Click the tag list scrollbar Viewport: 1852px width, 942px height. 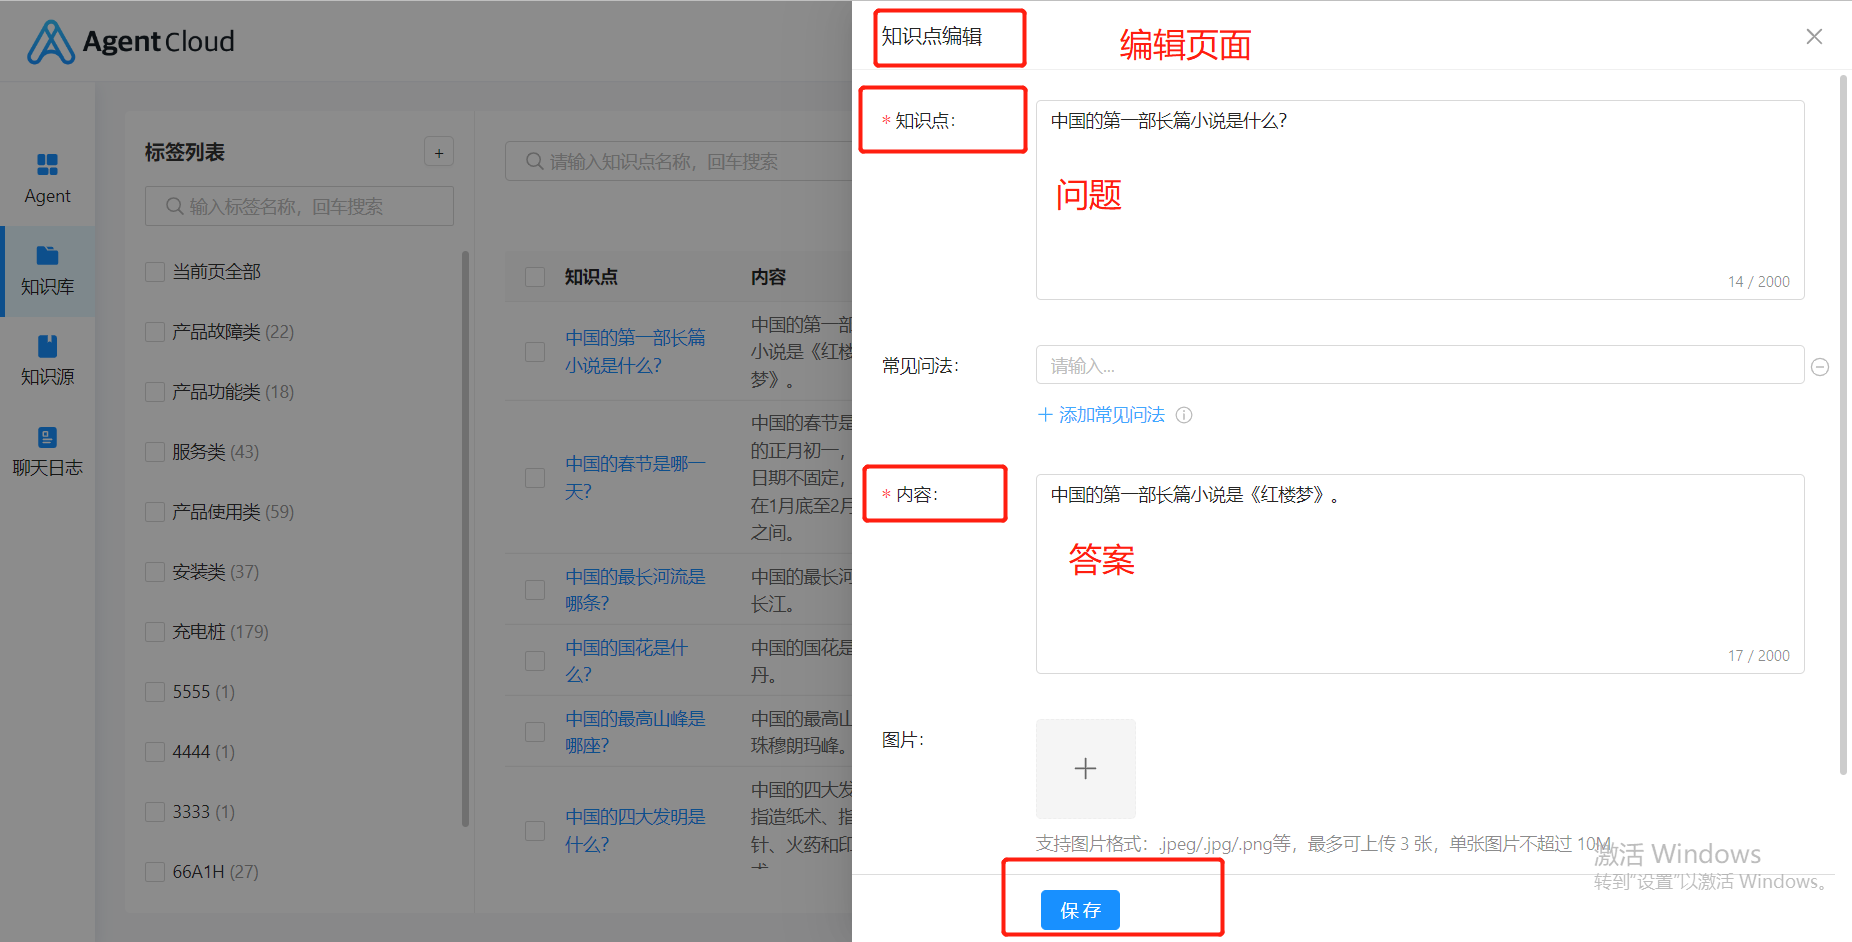[465, 540]
